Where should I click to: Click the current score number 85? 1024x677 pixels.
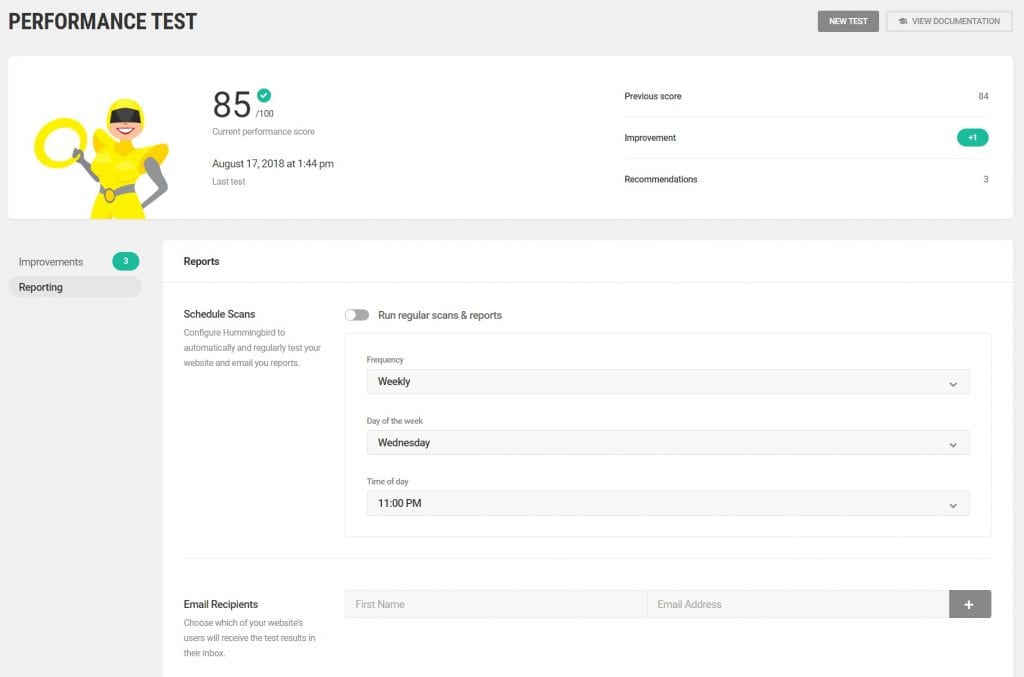232,104
